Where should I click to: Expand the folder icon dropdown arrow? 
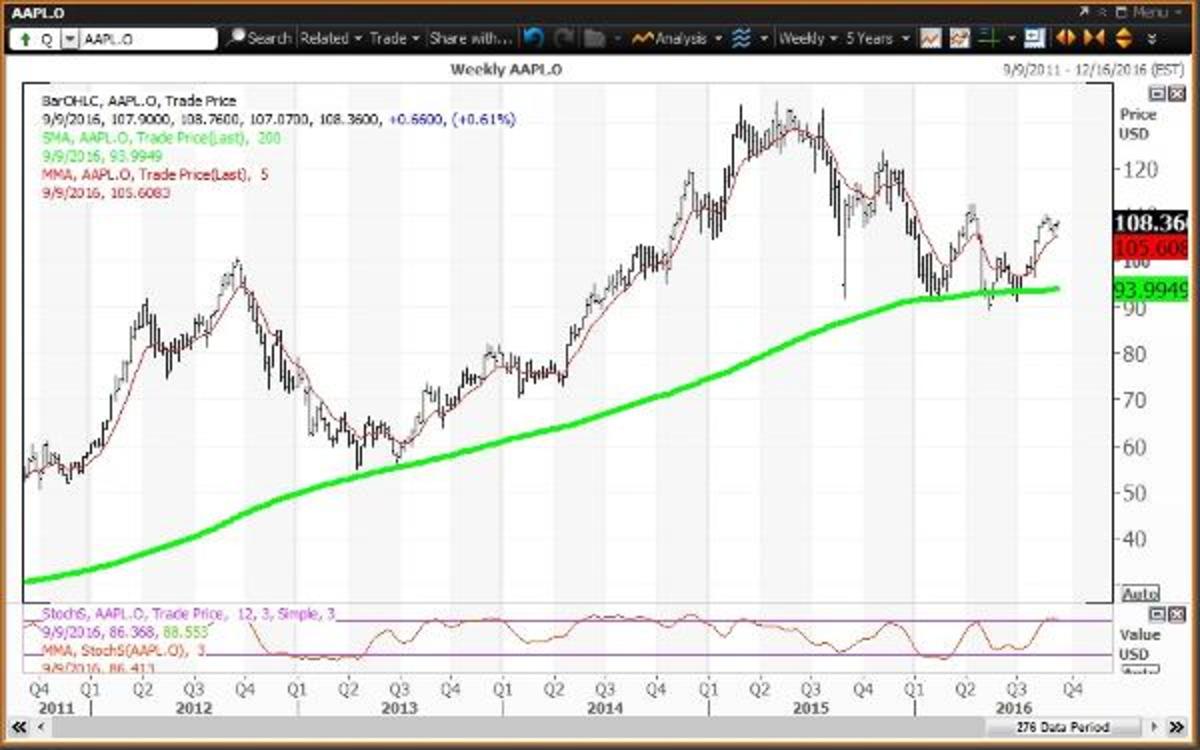click(x=619, y=39)
